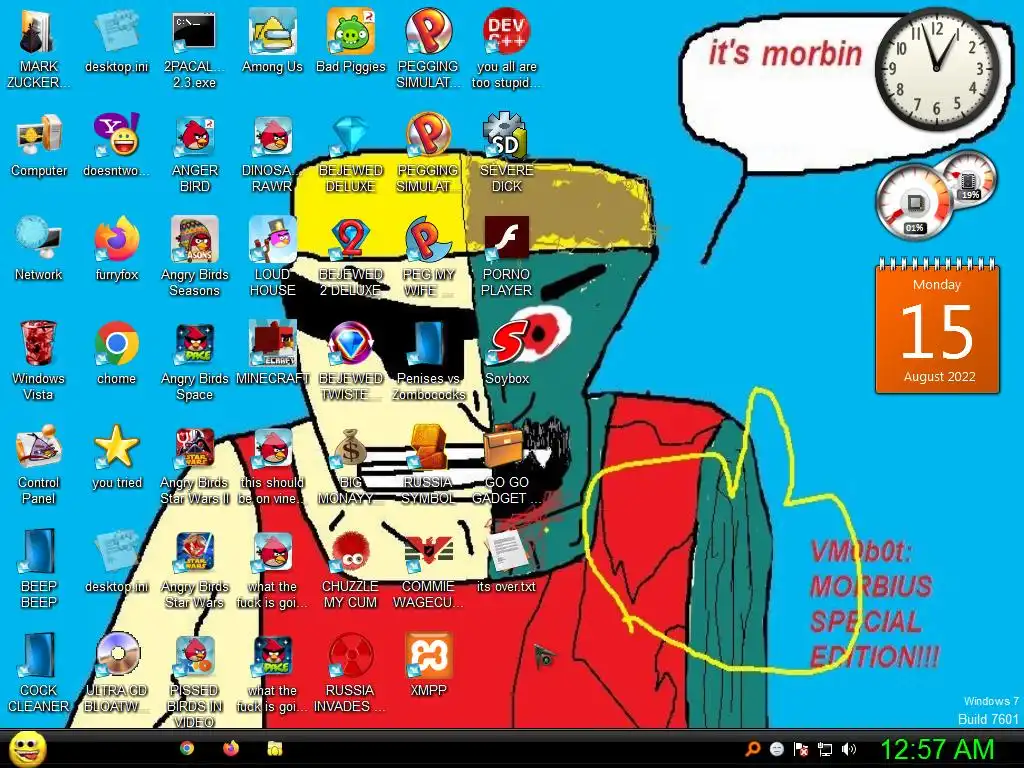The image size is (1024, 768).
Task: Open RUSSIA INVADES radiation icon
Action: [x=351, y=656]
